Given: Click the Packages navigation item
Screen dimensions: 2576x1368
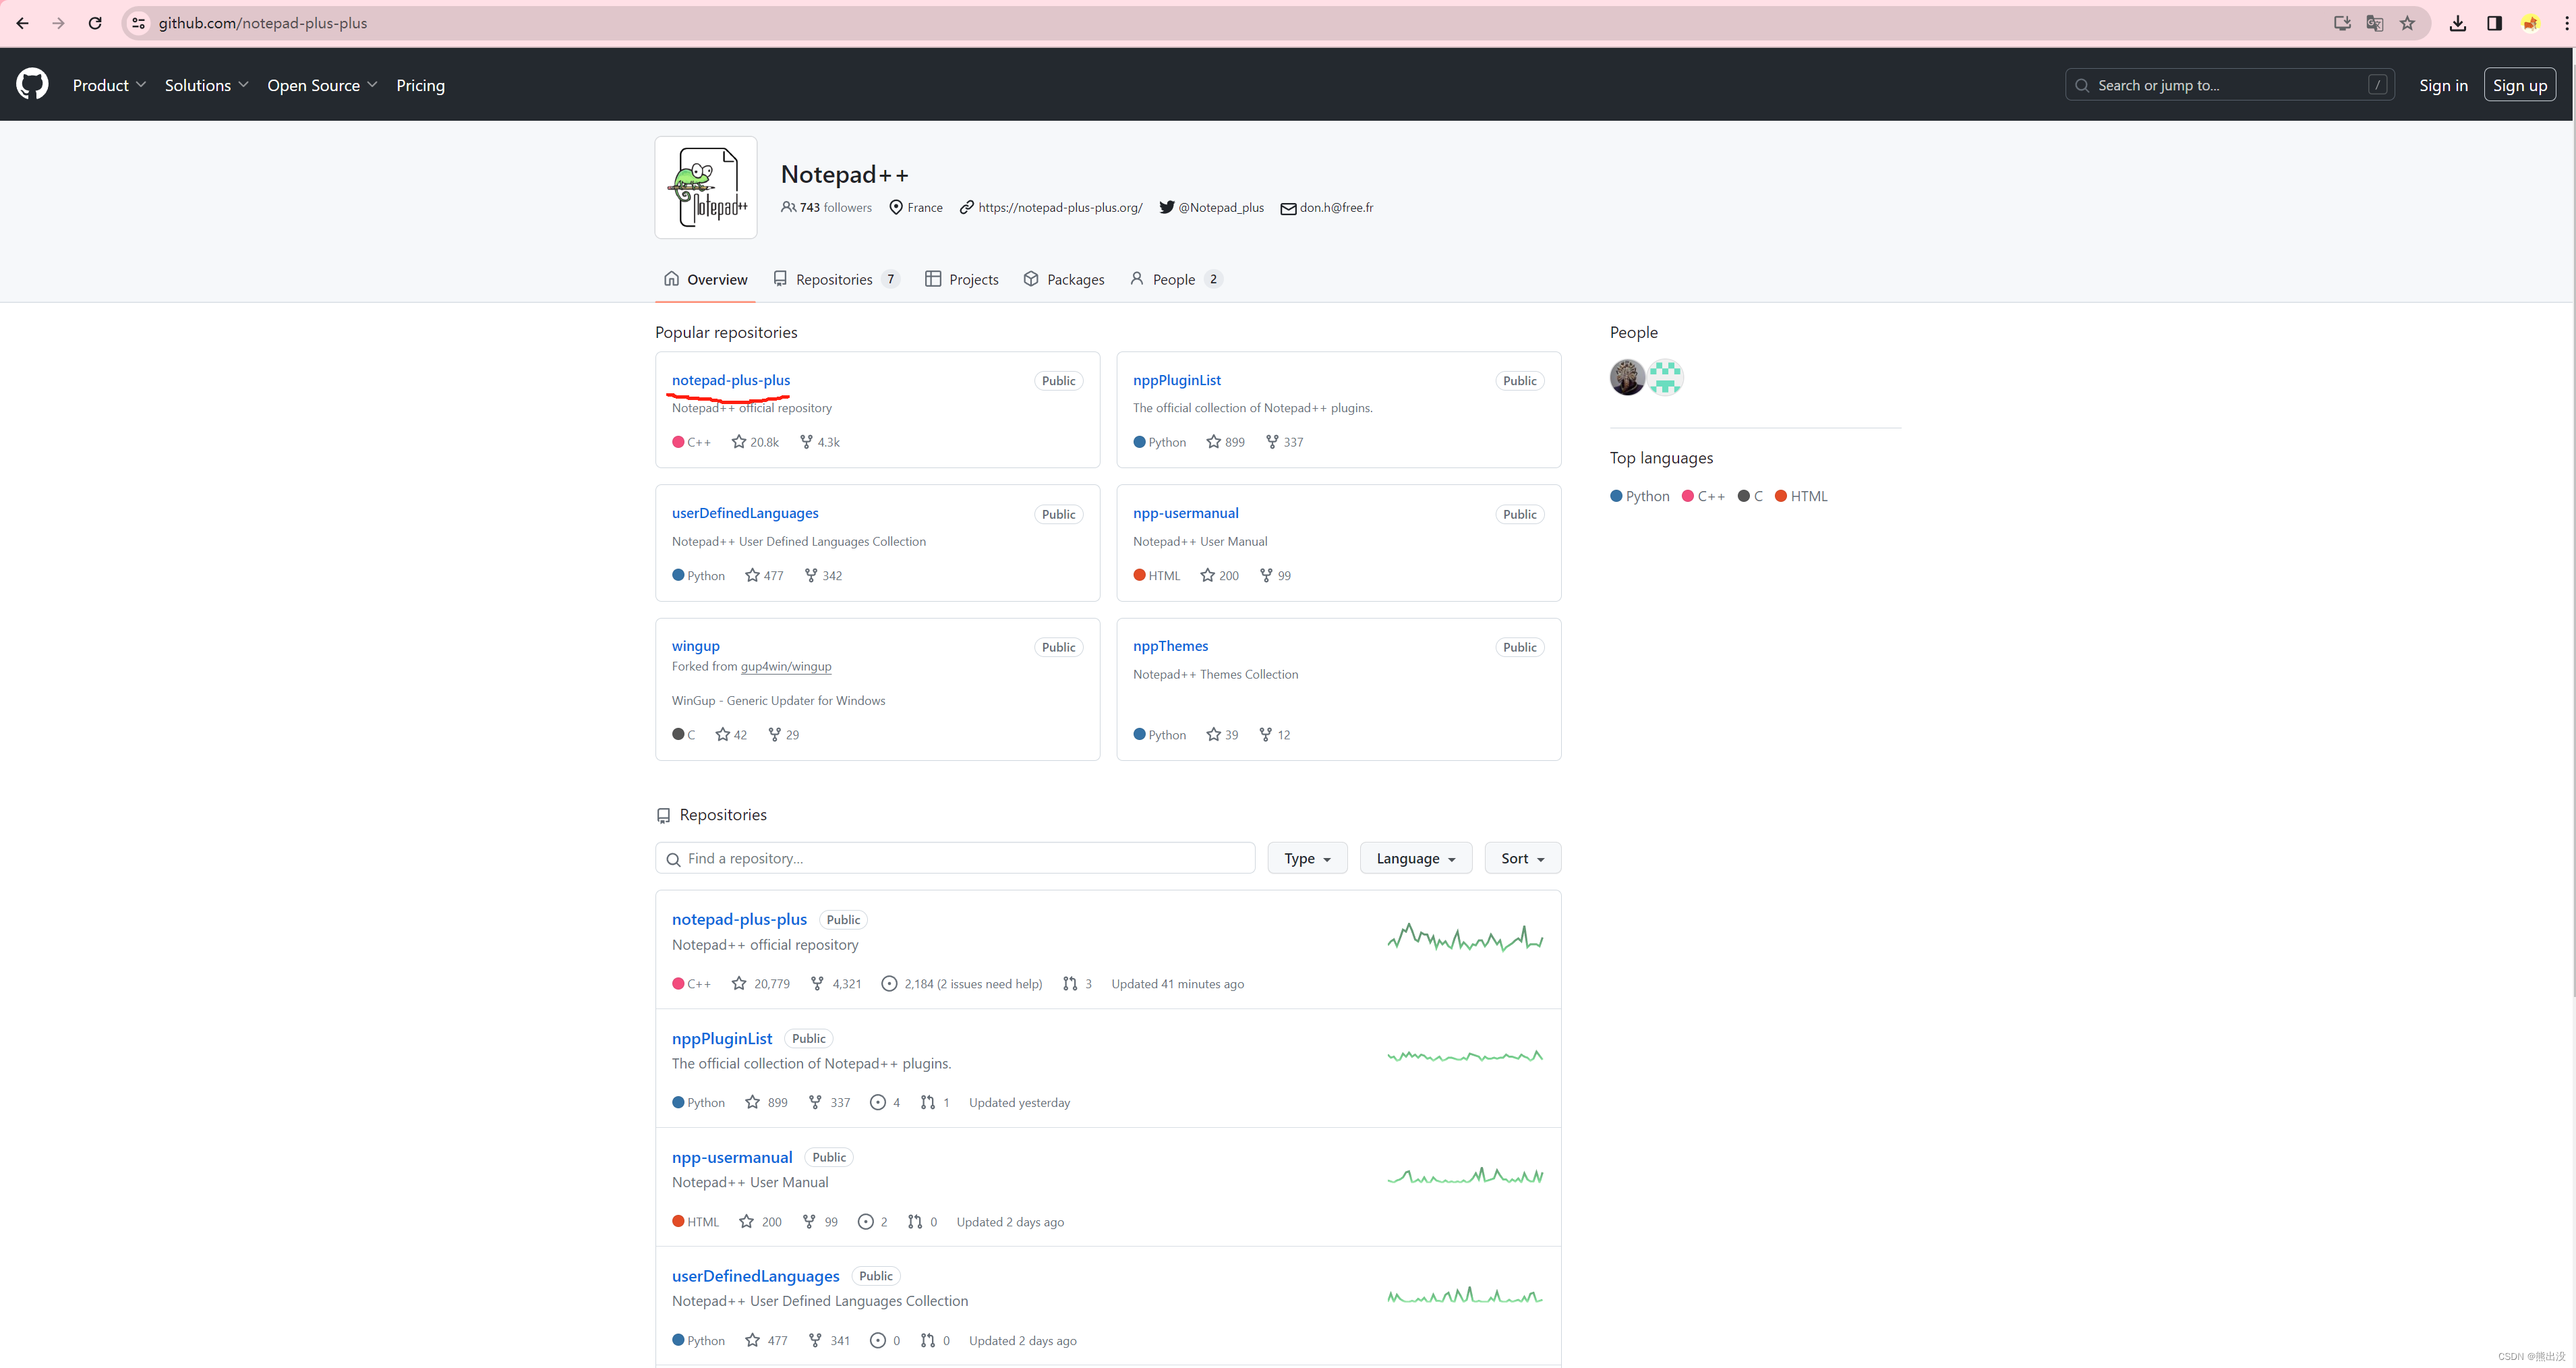Looking at the screenshot, I should (x=1075, y=279).
